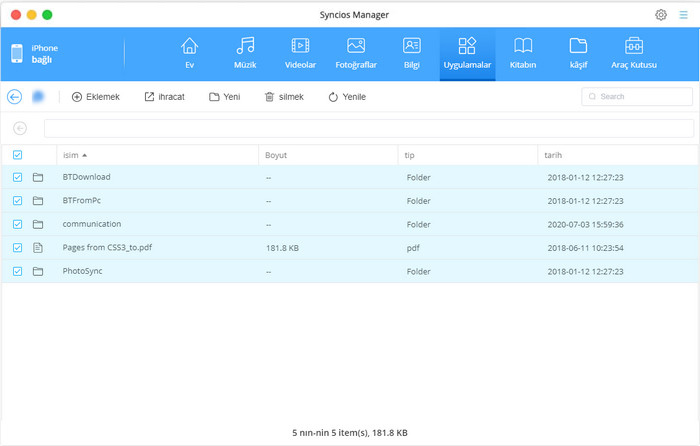Click the PhotoSync folder icon

point(38,271)
